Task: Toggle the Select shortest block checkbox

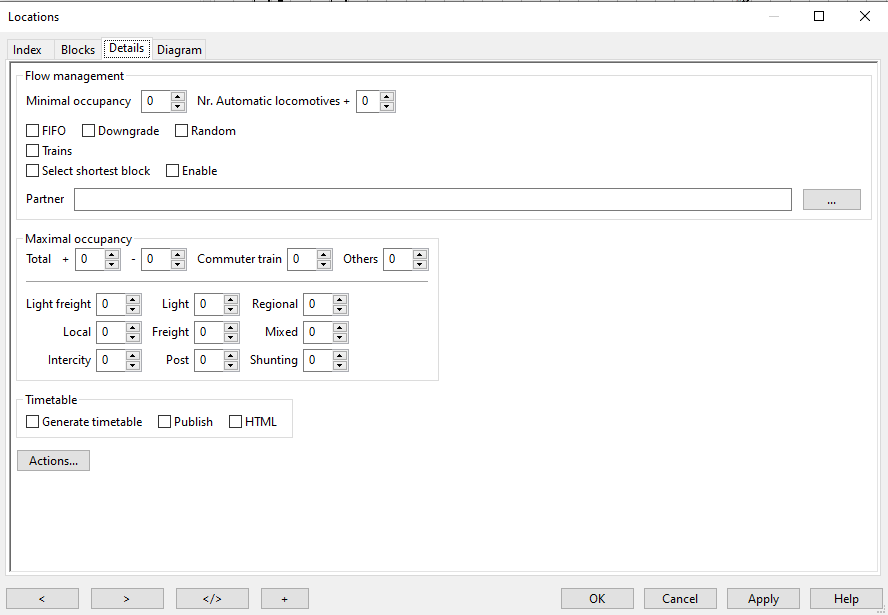Action: [x=33, y=171]
